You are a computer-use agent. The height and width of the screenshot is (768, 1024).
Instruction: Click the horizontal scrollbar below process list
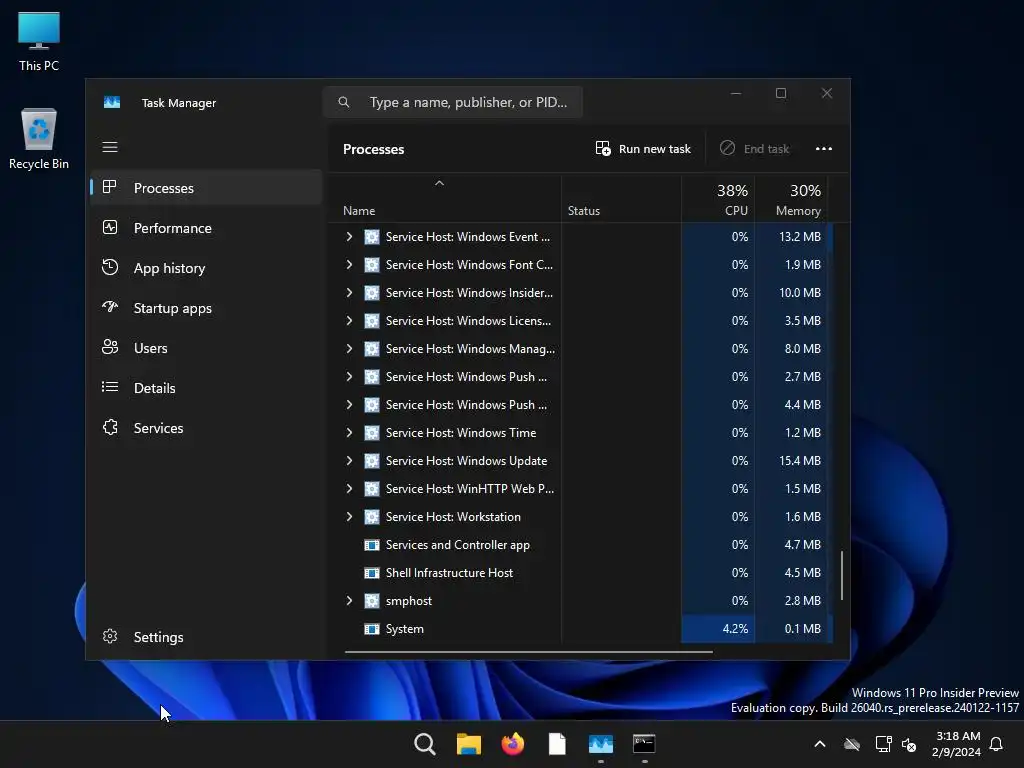tap(528, 652)
